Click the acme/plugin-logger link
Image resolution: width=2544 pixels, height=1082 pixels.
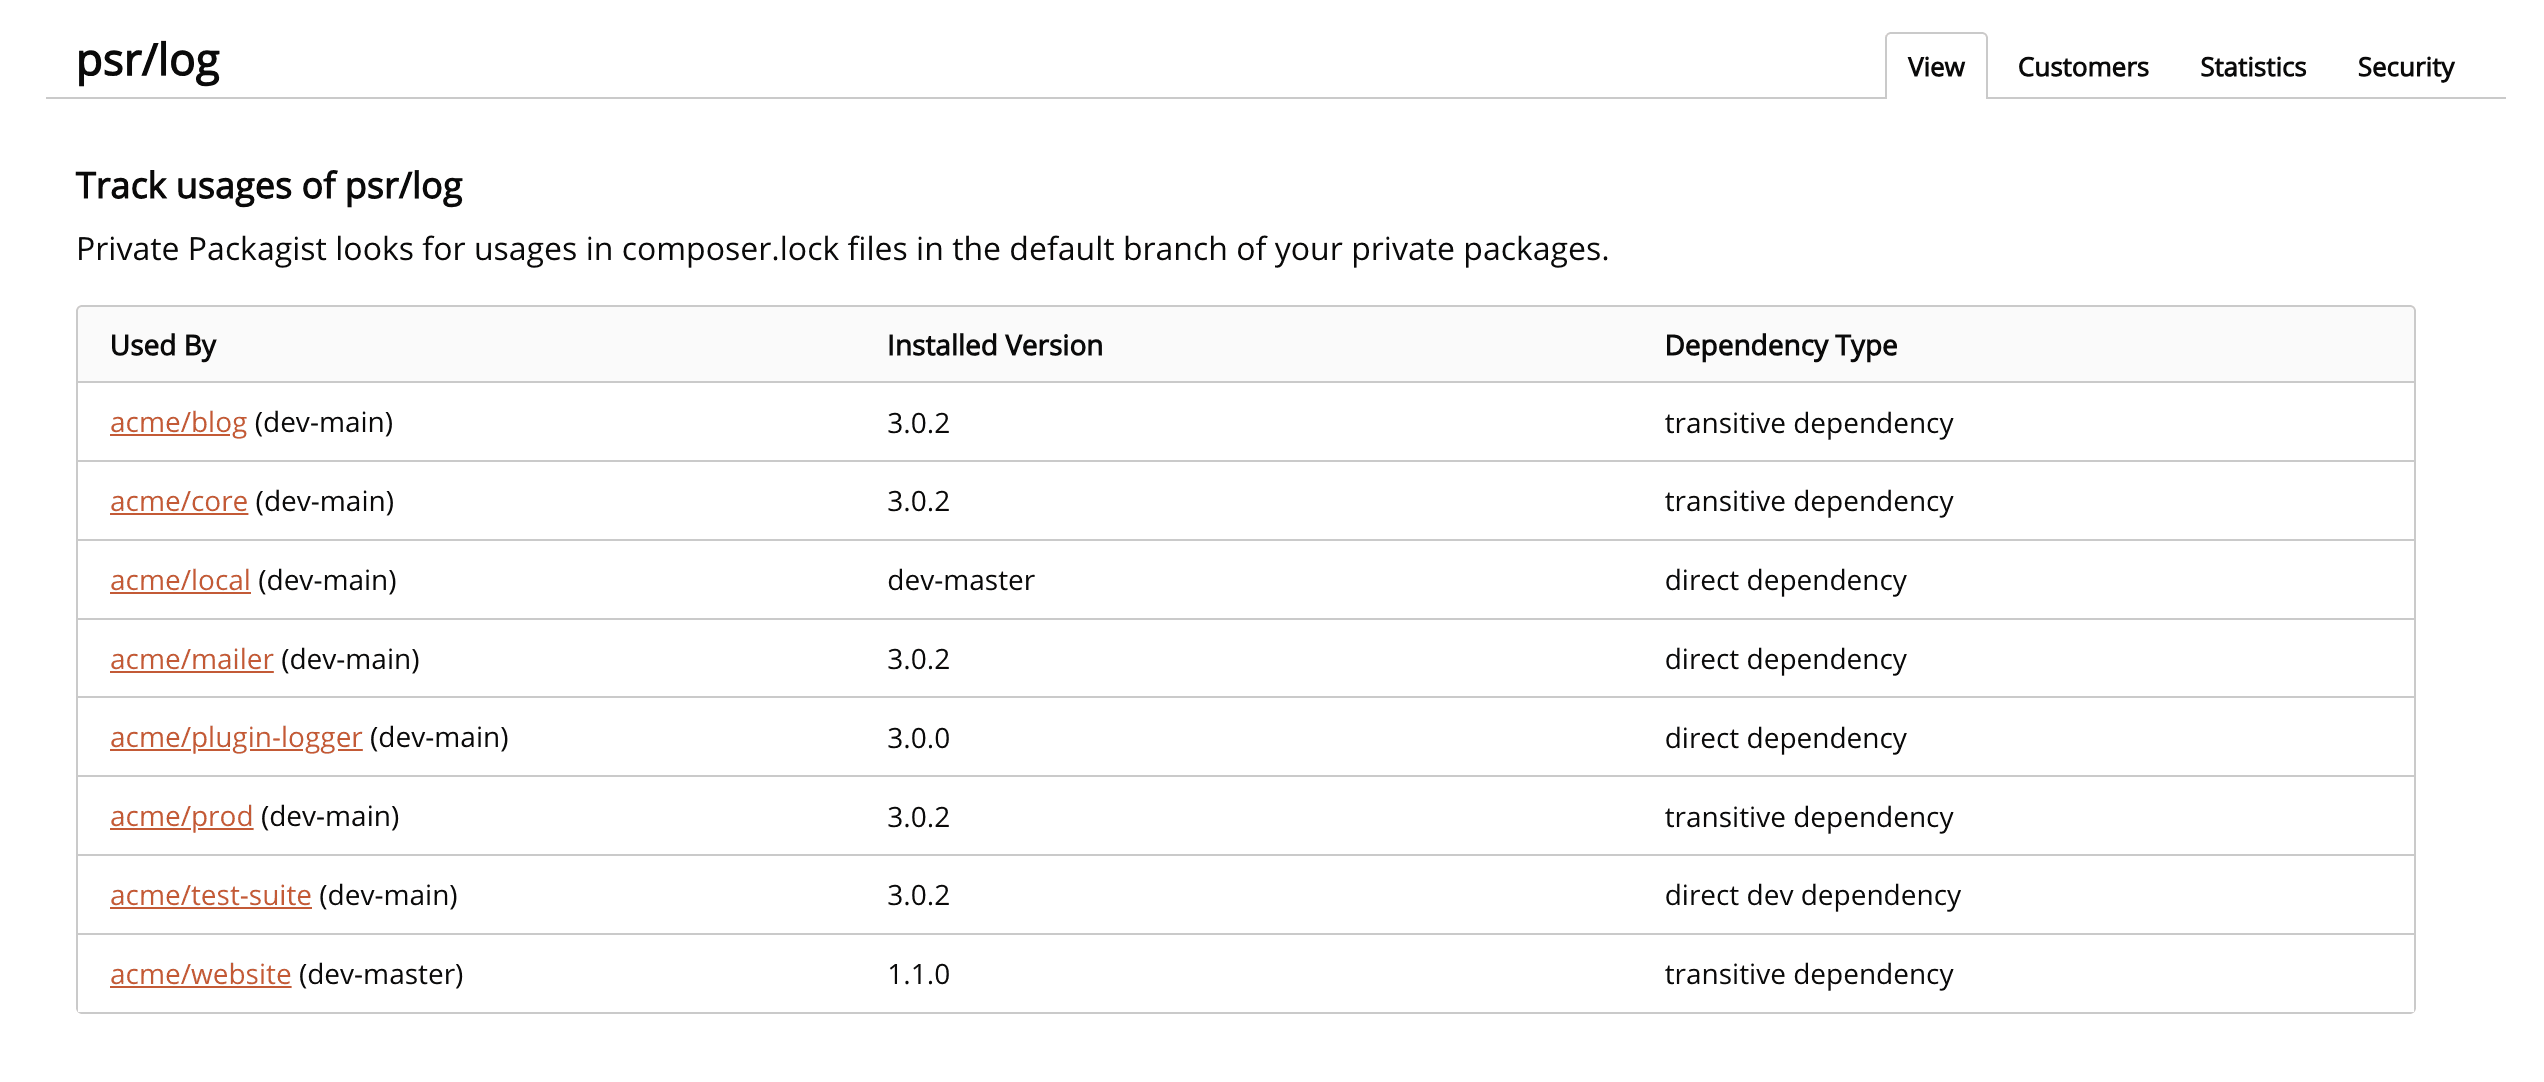click(x=234, y=738)
